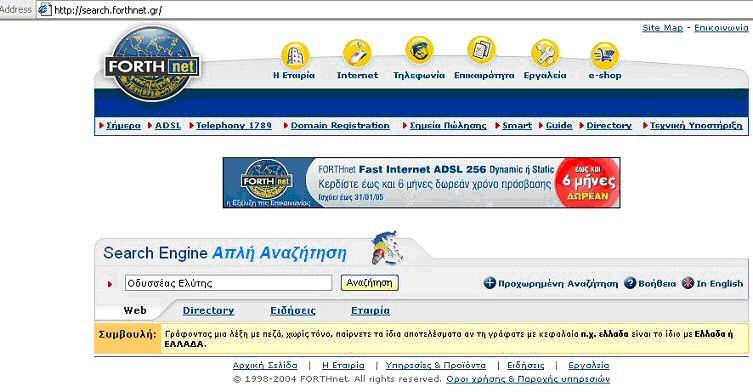Click the search box containing Οδυσσέας Ελύτης
Image resolution: width=753 pixels, height=392 pixels.
[x=228, y=283]
